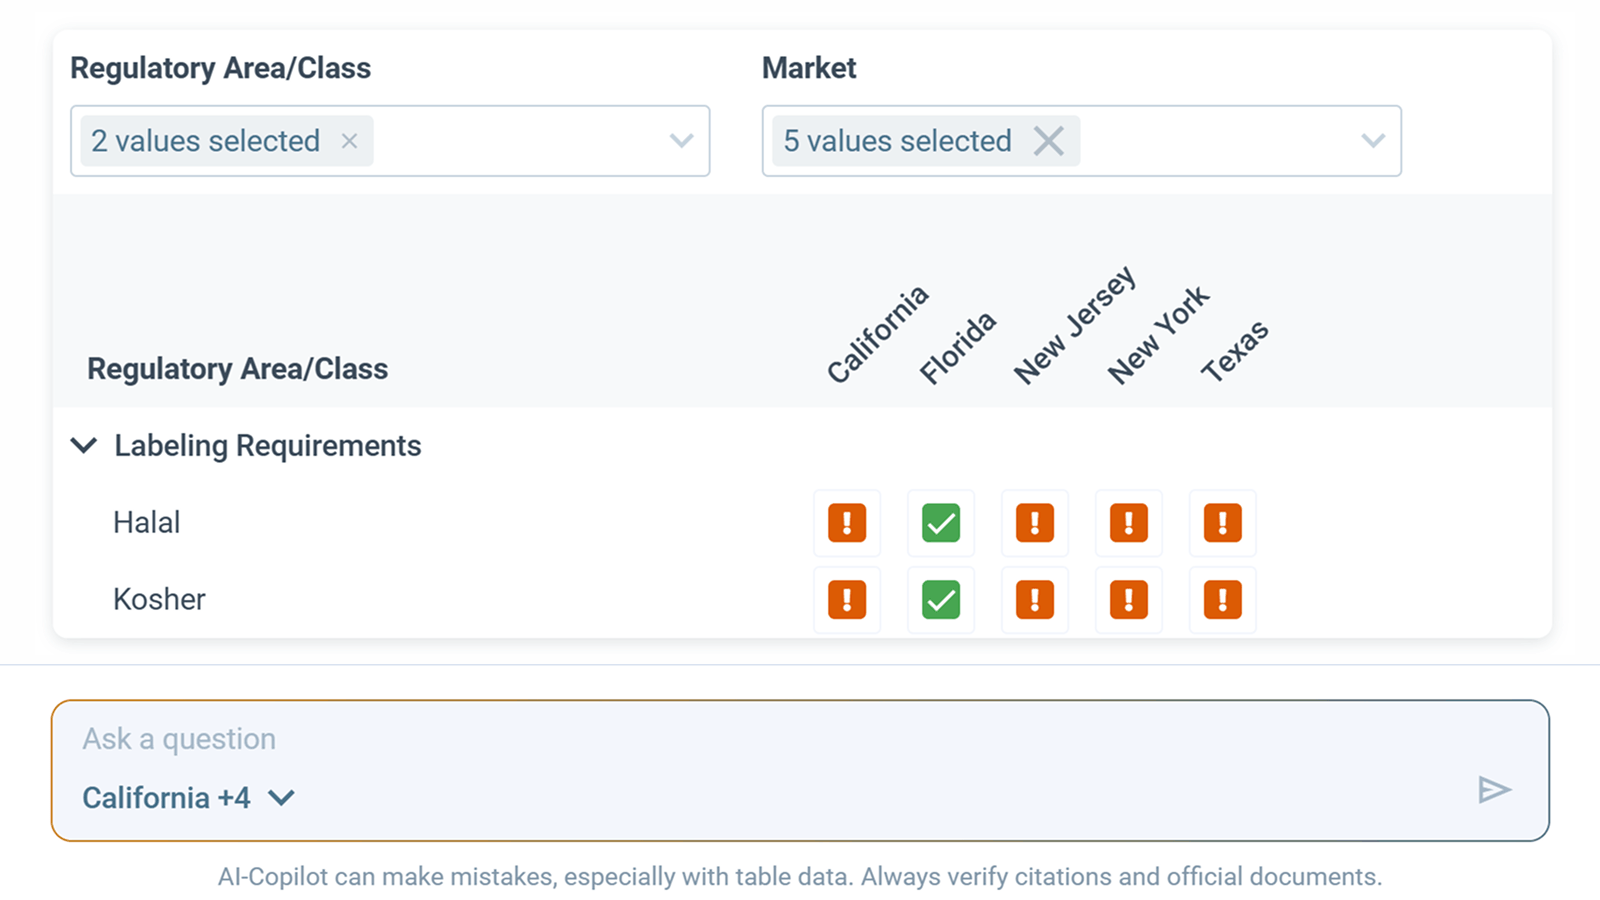Click the Kosher New York alert icon
This screenshot has width=1600, height=900.
1128,599
